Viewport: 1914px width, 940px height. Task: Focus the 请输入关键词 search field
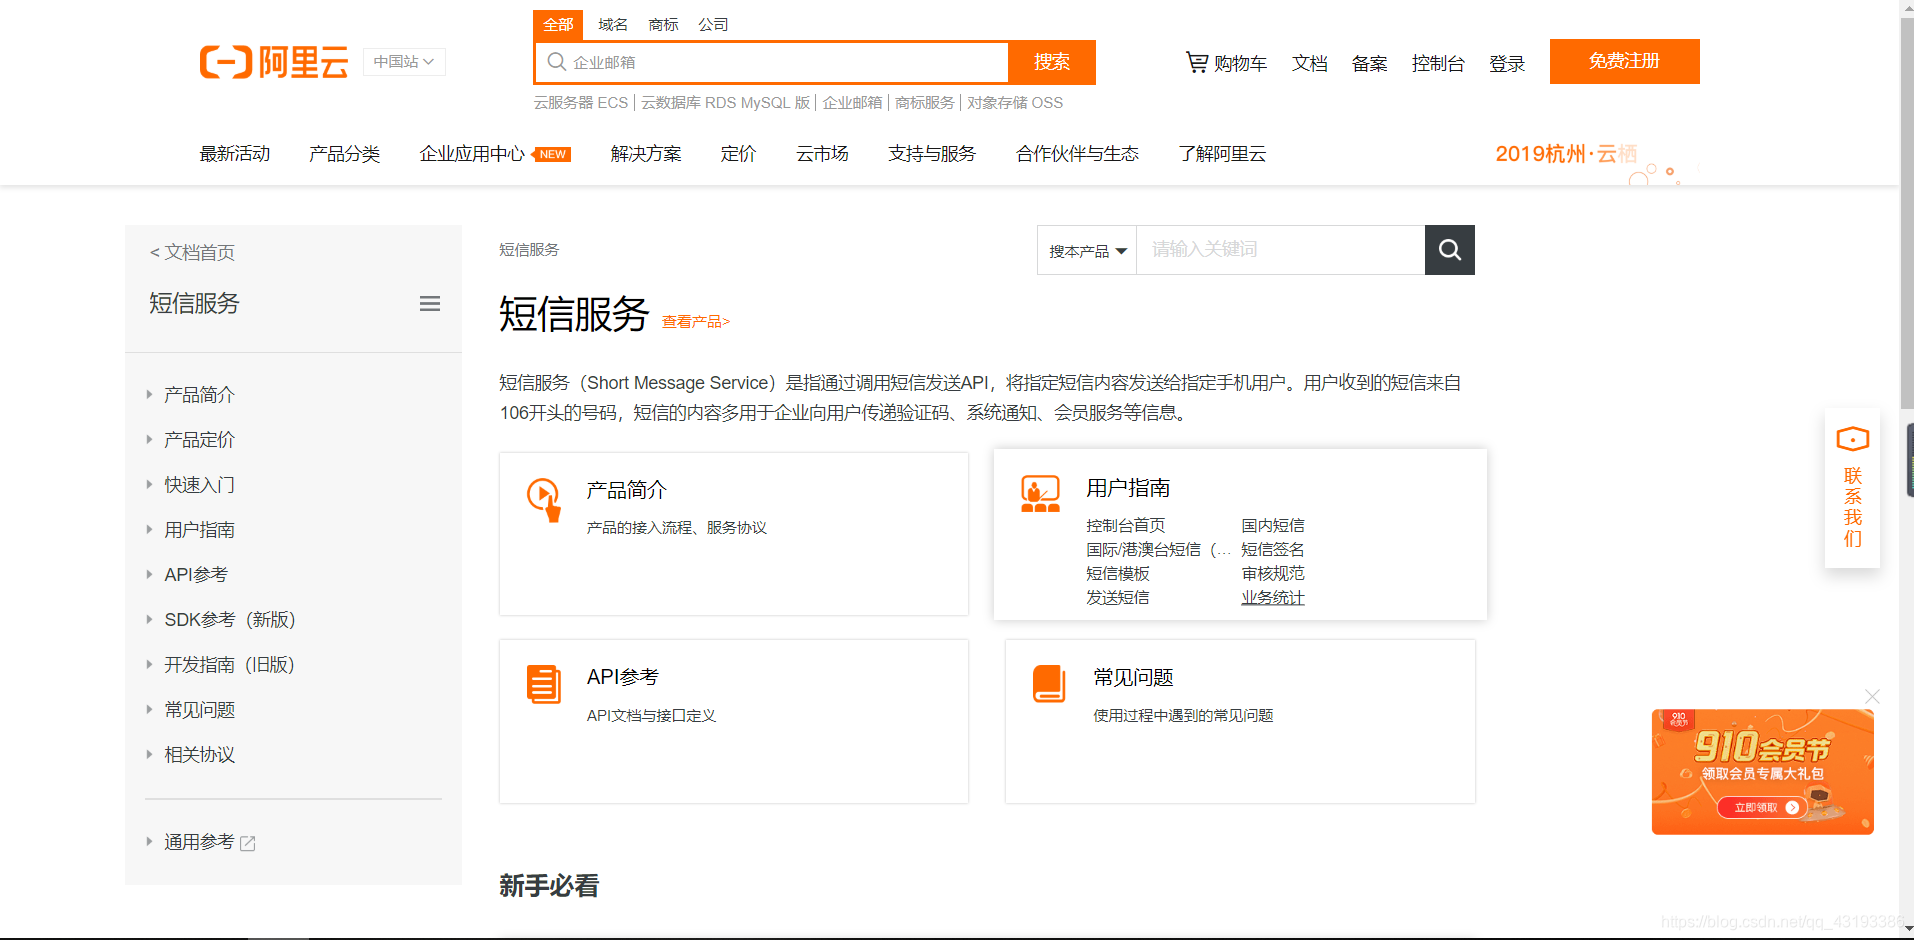click(1281, 250)
